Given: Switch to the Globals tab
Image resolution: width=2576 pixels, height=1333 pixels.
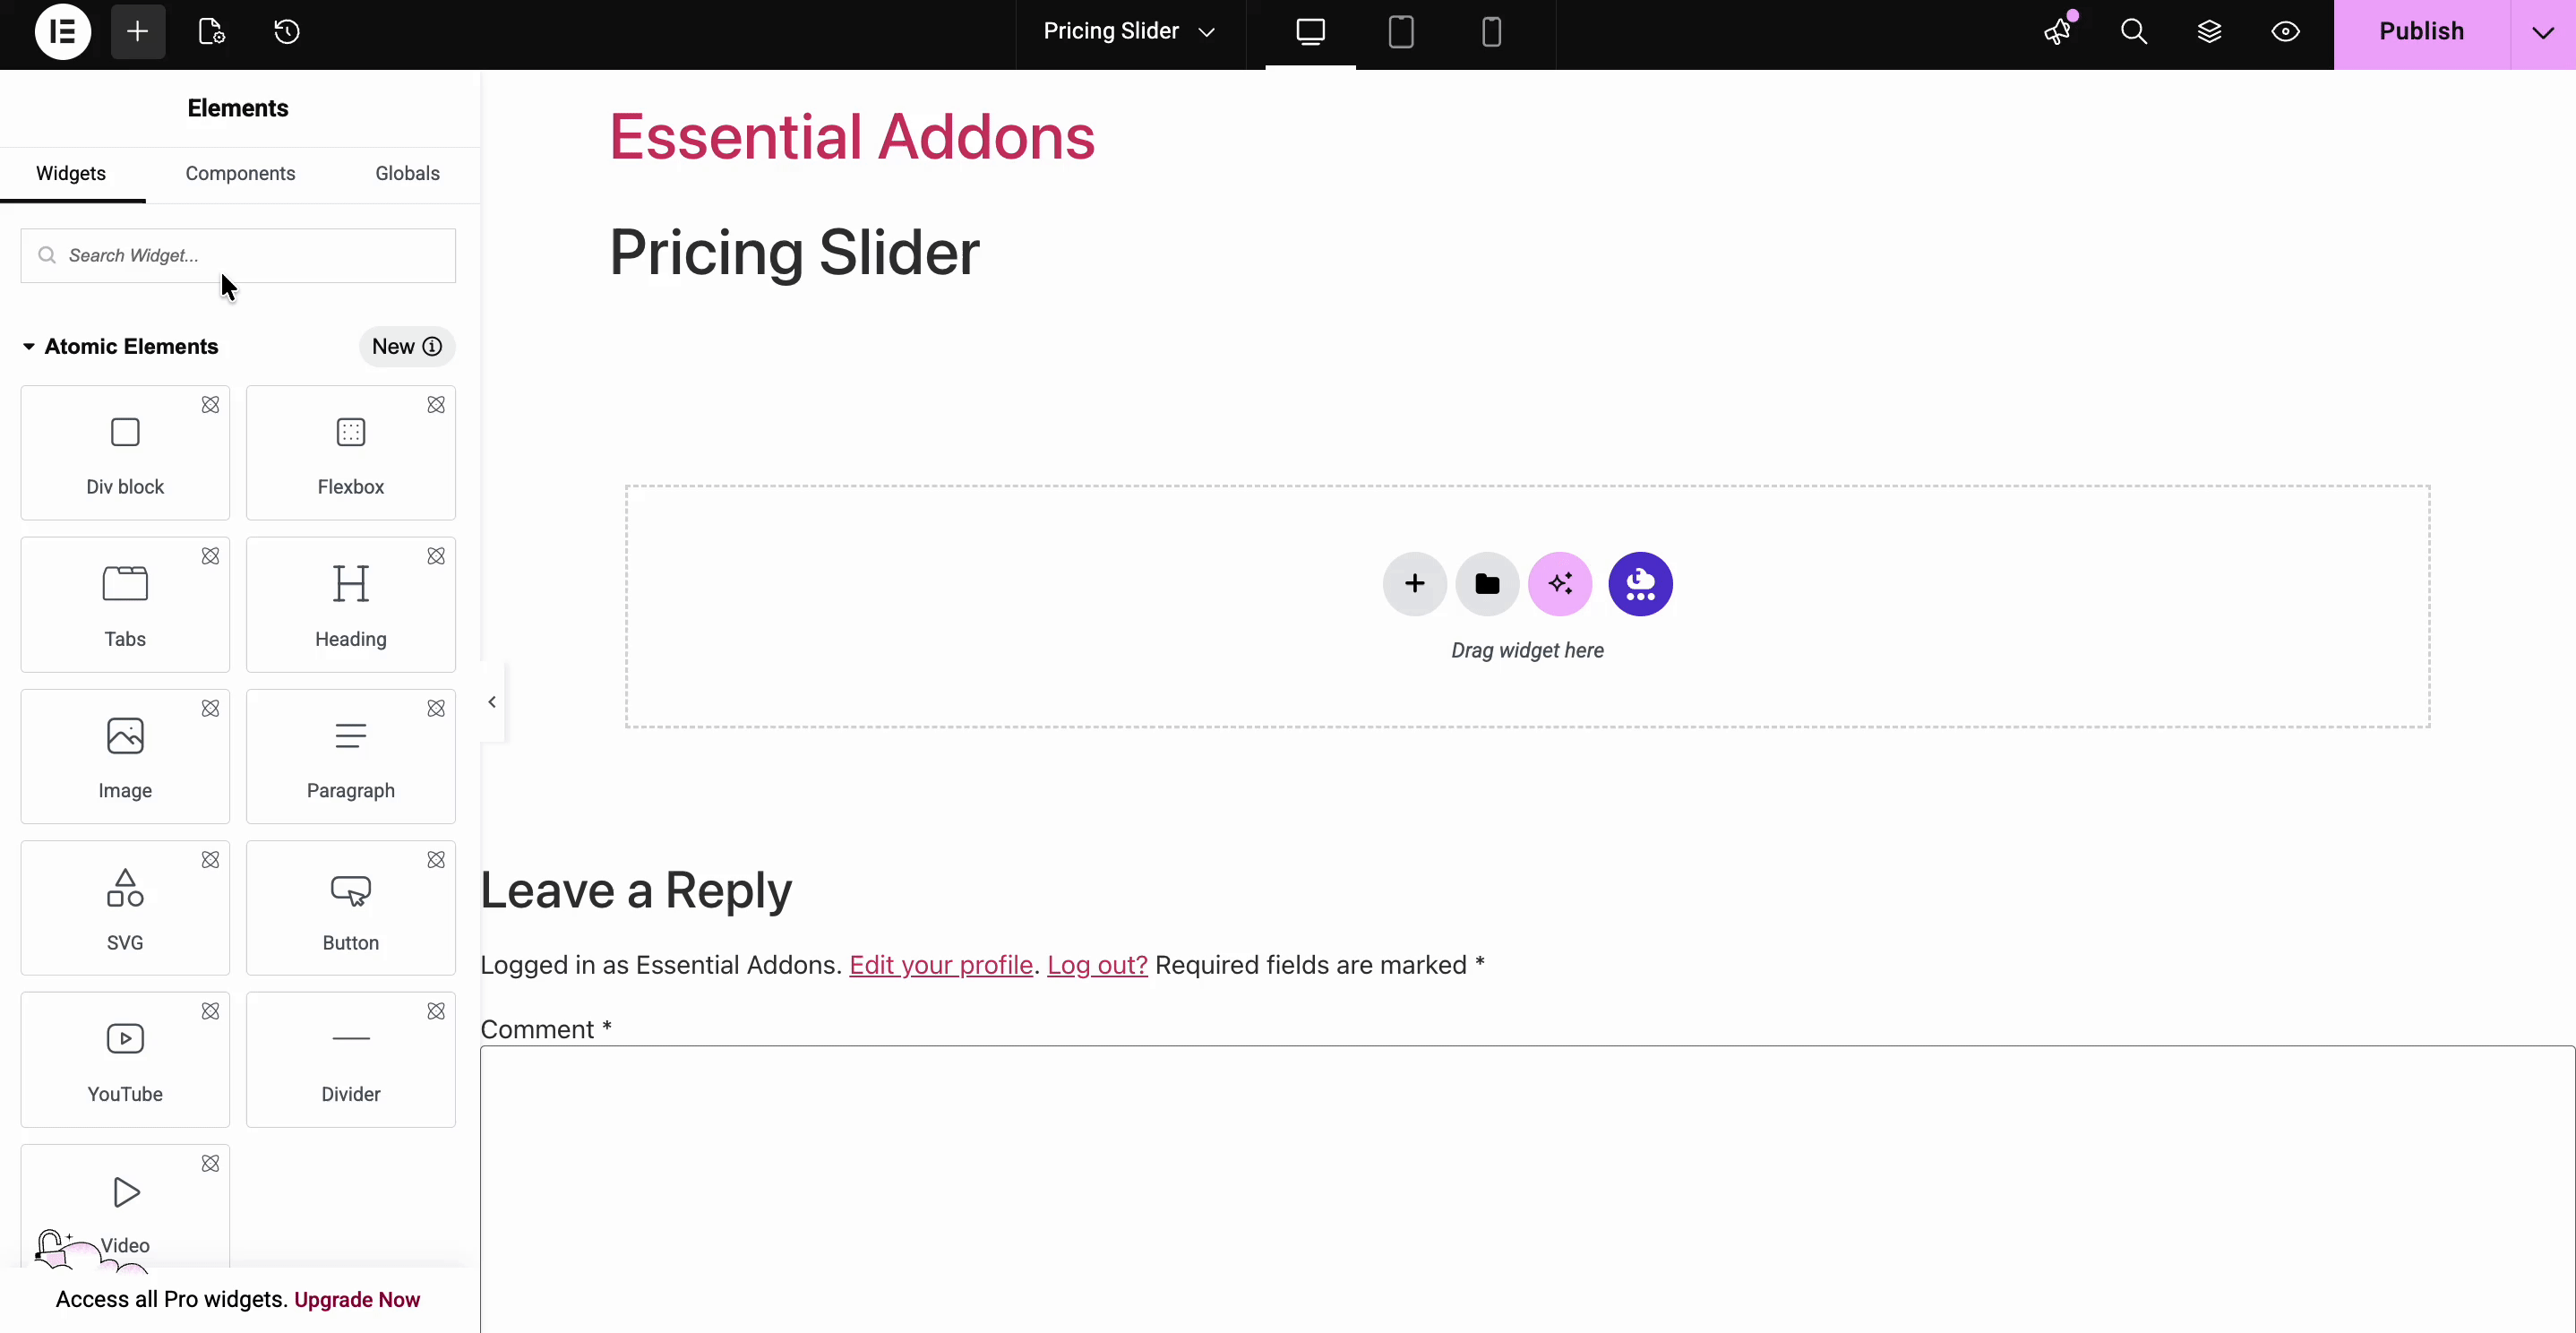Looking at the screenshot, I should pyautogui.click(x=407, y=173).
